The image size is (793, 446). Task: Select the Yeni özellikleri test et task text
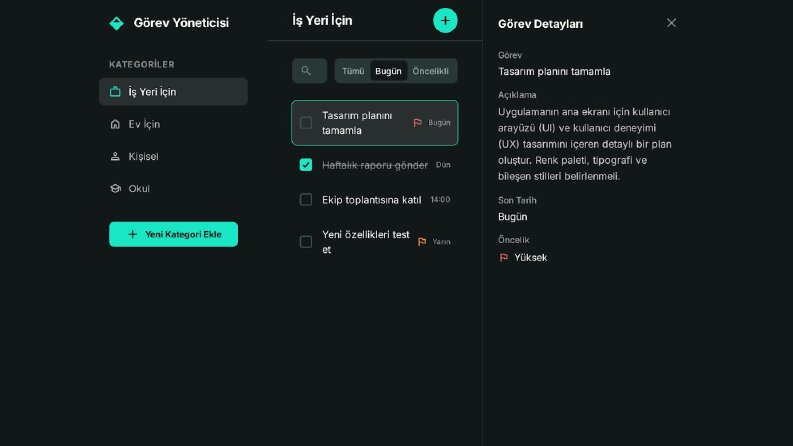point(366,242)
